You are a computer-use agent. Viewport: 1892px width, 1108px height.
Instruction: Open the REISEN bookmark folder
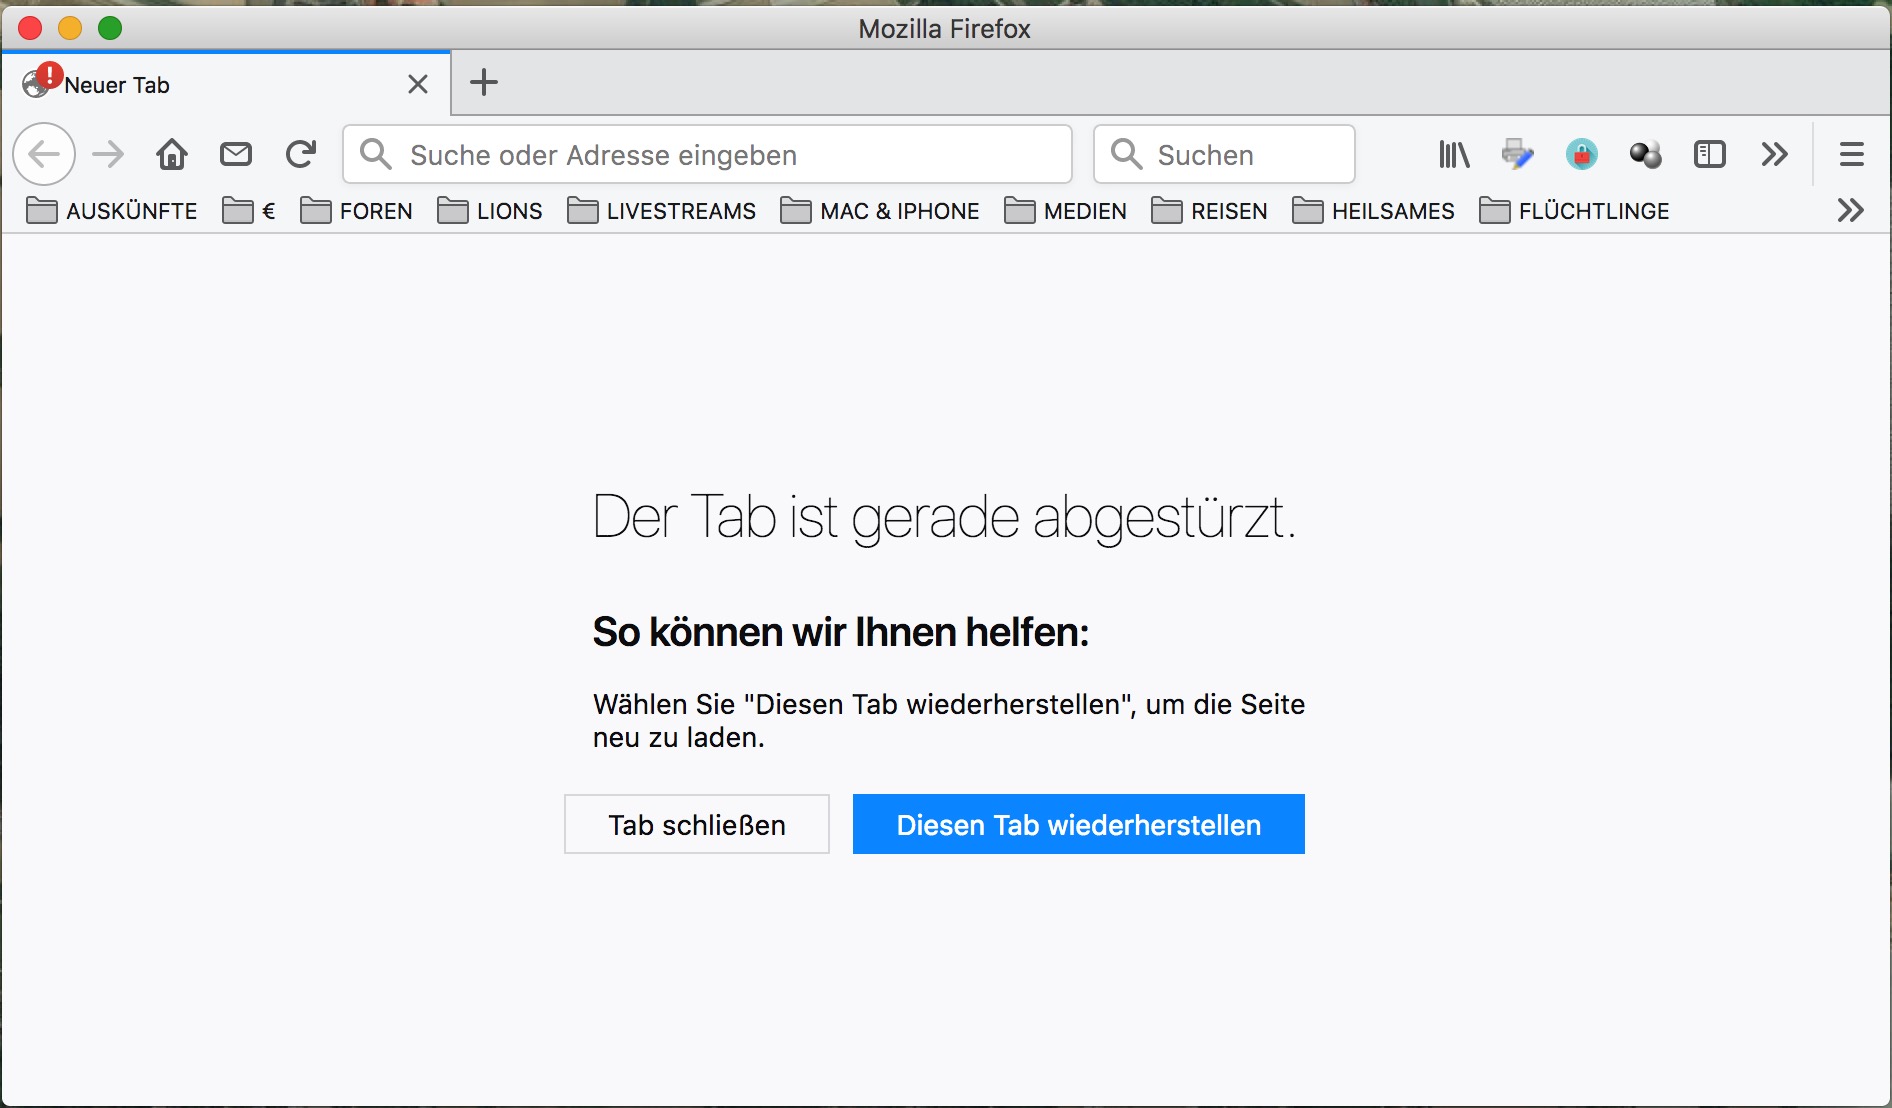point(1209,211)
